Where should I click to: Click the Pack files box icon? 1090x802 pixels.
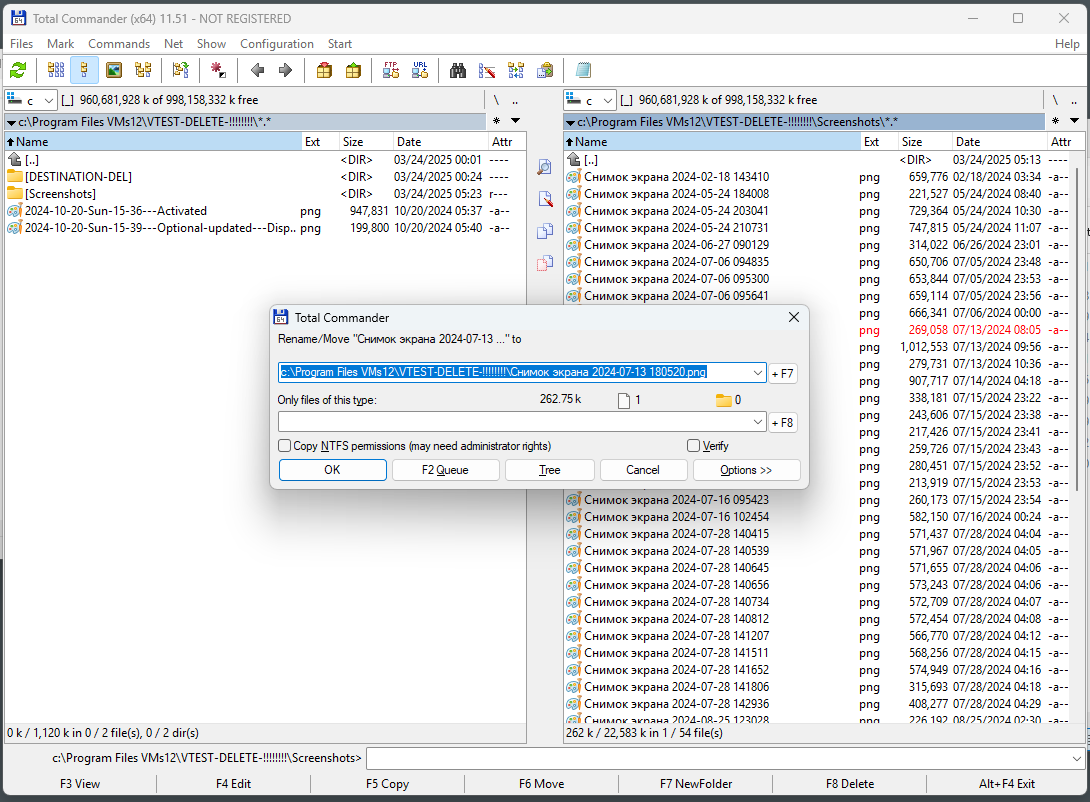pyautogui.click(x=324, y=70)
